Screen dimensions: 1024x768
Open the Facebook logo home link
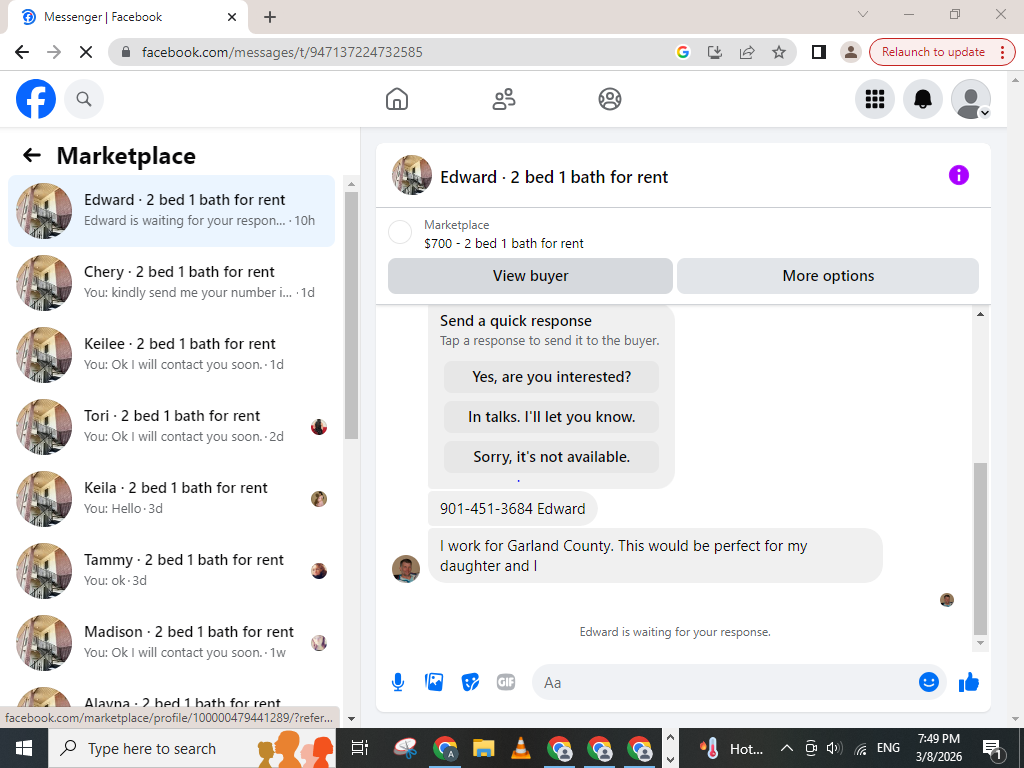click(x=36, y=99)
